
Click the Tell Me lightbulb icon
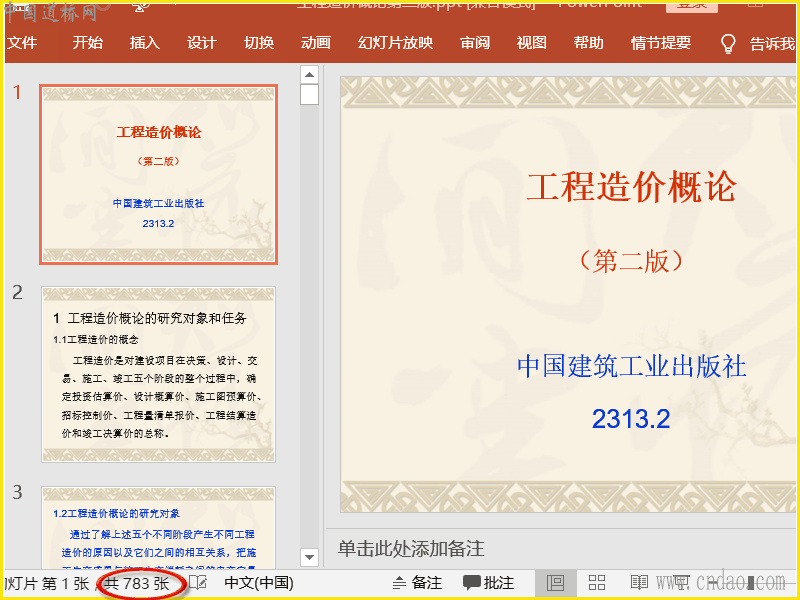click(x=728, y=44)
